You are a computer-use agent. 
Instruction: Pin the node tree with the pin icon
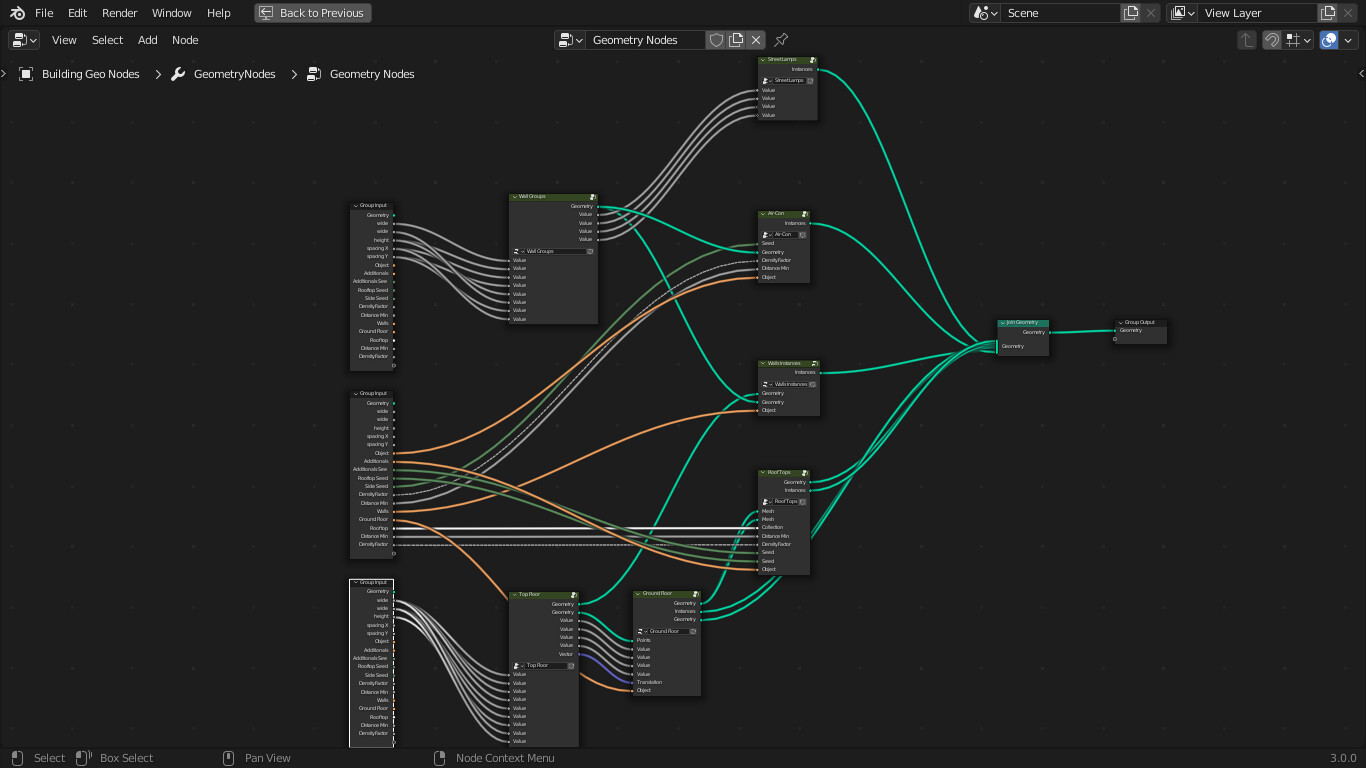tap(781, 40)
